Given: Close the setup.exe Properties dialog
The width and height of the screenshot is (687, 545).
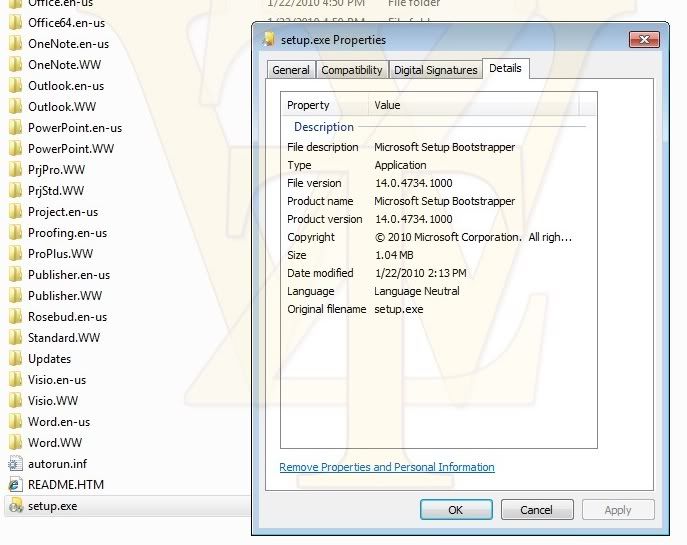Looking at the screenshot, I should pyautogui.click(x=644, y=40).
